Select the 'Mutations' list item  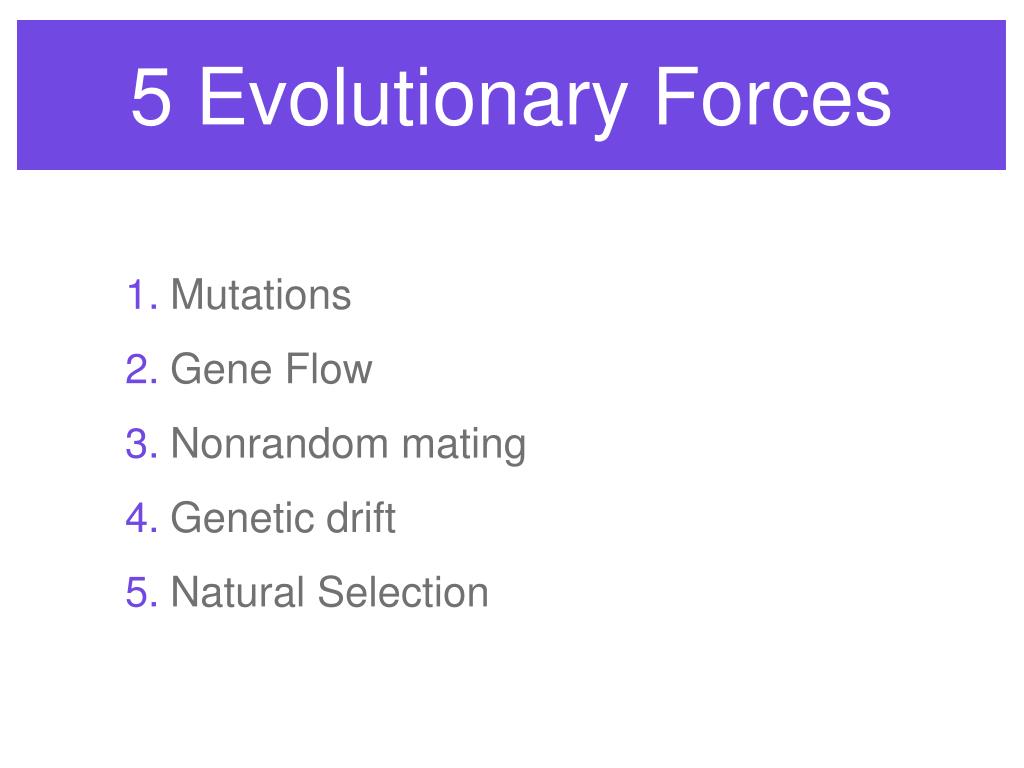coord(261,295)
